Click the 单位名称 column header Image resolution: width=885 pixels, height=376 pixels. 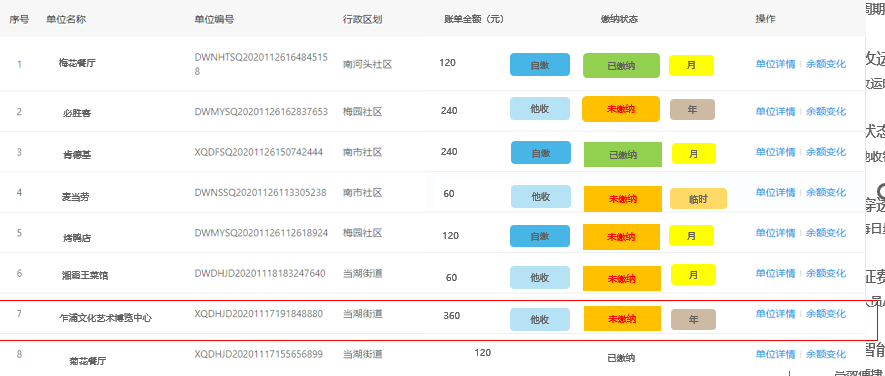point(66,19)
